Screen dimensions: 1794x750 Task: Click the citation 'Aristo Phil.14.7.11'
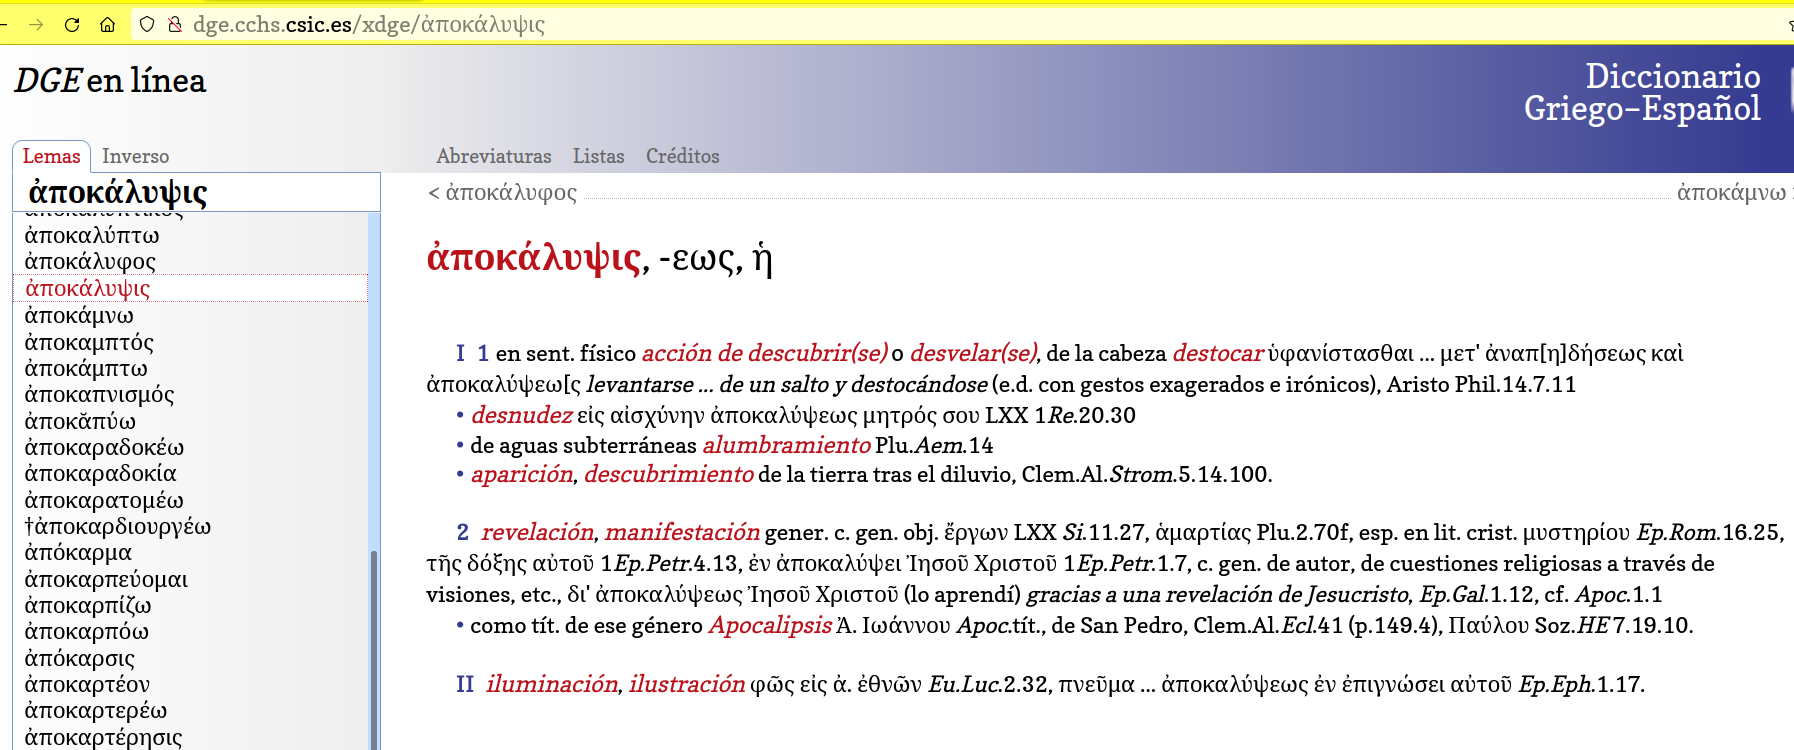point(1481,384)
